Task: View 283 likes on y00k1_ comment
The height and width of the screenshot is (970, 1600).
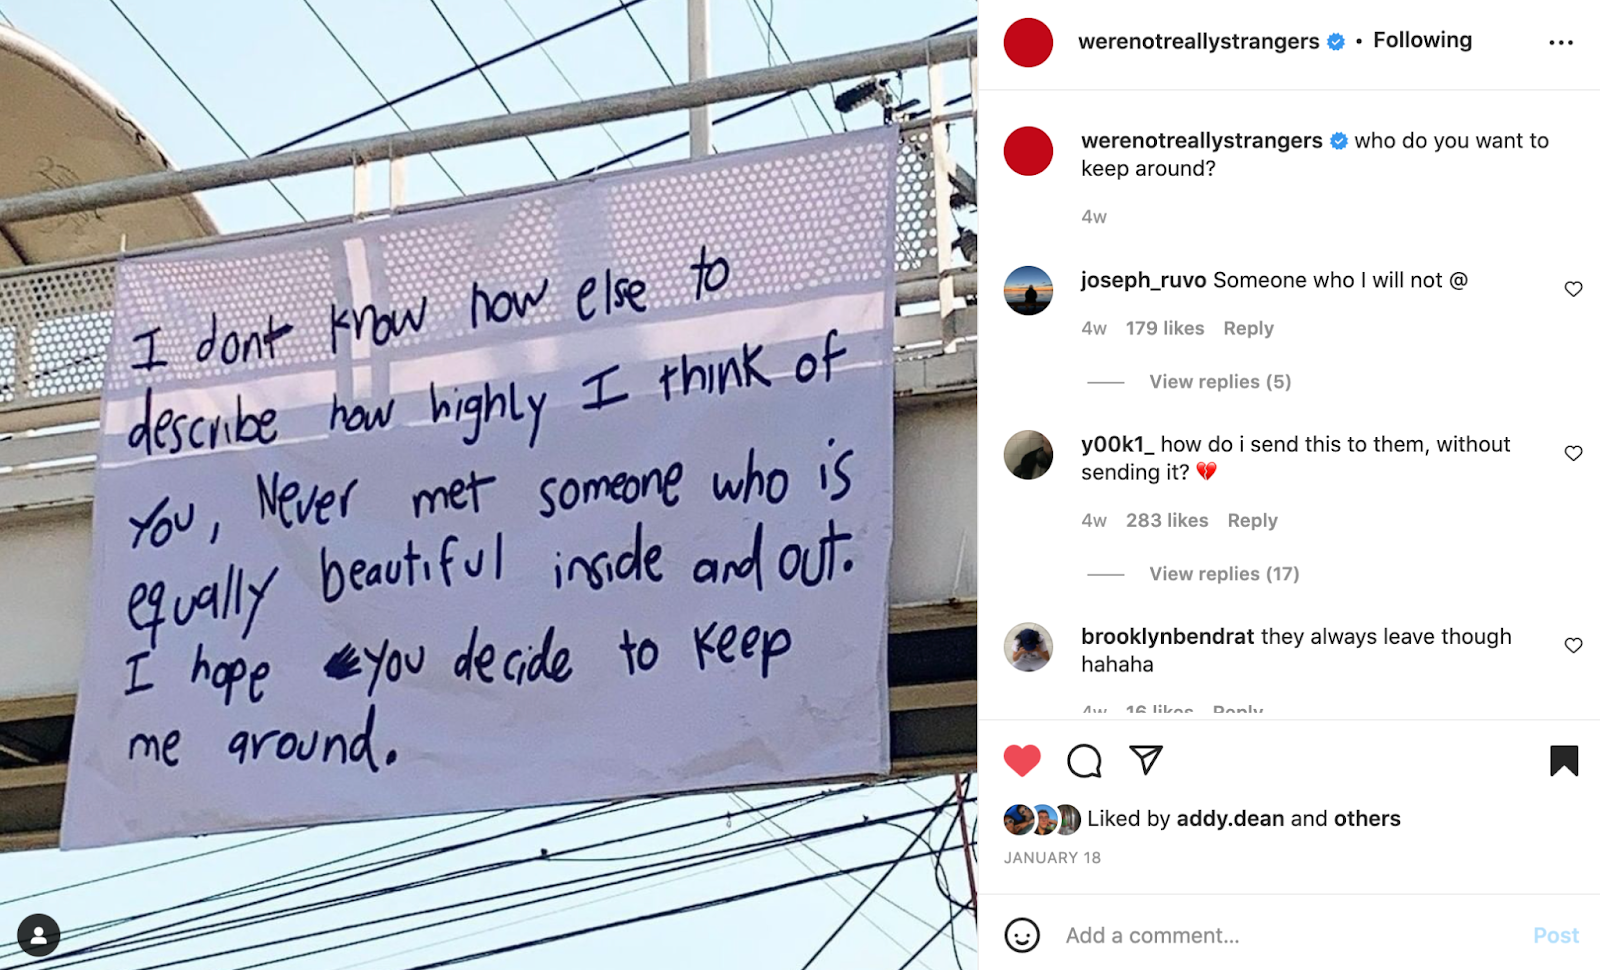Action: point(1167,520)
